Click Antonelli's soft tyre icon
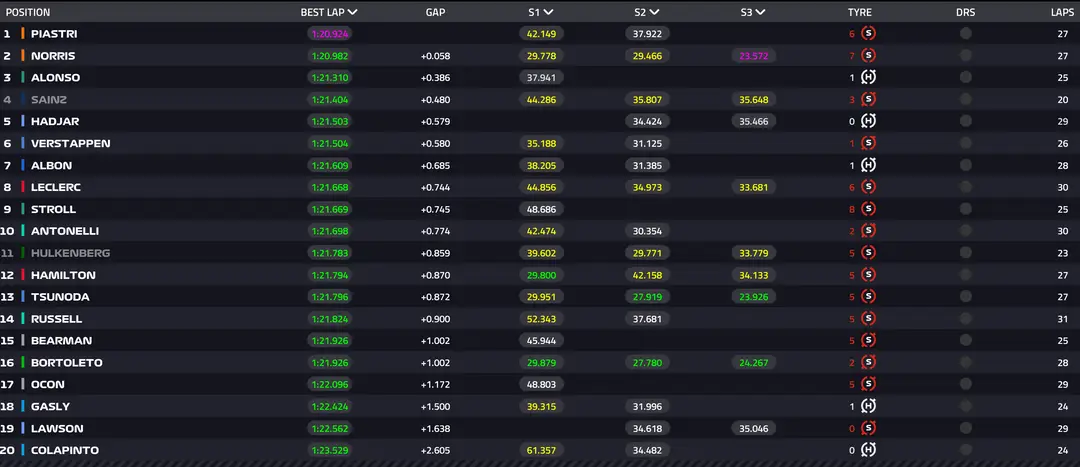Viewport: 1080px width, 467px height. tap(869, 231)
